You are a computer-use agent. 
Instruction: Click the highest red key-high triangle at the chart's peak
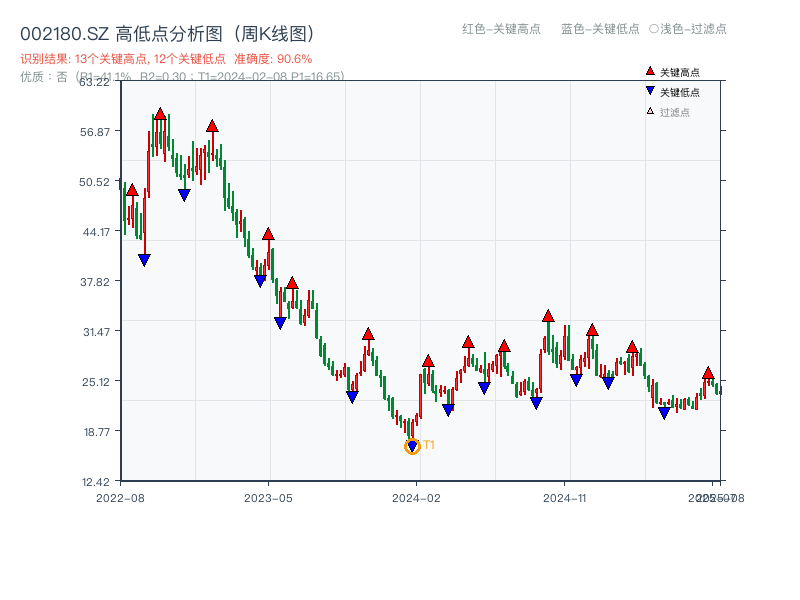tap(160, 114)
